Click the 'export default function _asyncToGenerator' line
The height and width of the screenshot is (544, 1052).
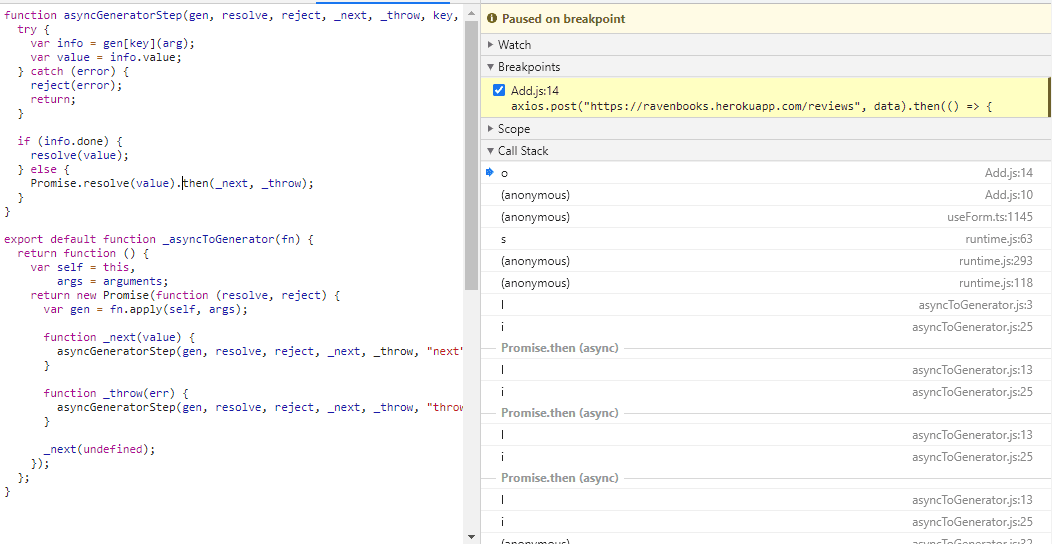point(159,239)
